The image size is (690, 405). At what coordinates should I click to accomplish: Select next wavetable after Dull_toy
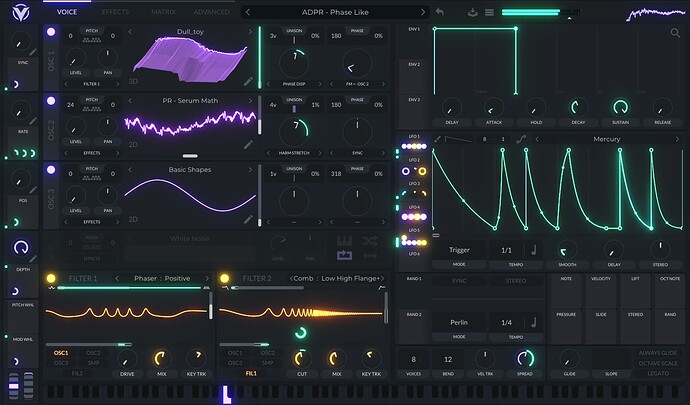pos(250,32)
